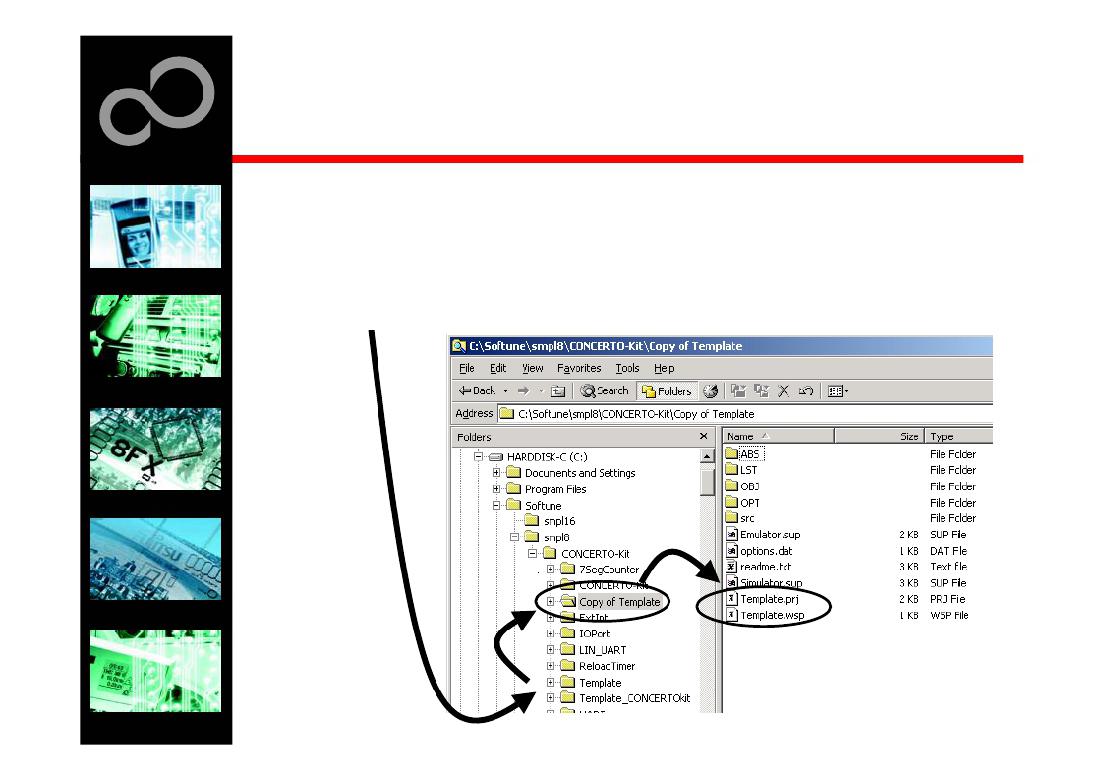This screenshot has height=780, width=1104.
Task: Click the History toolbar icon
Action: pos(710,391)
